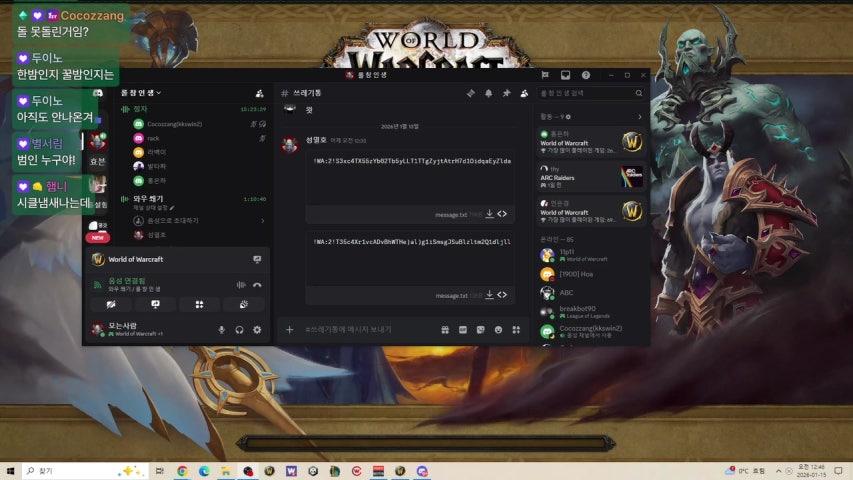Open the Discord inbox icon in title bar
Screen dimensions: 853x480
pyautogui.click(x=566, y=75)
